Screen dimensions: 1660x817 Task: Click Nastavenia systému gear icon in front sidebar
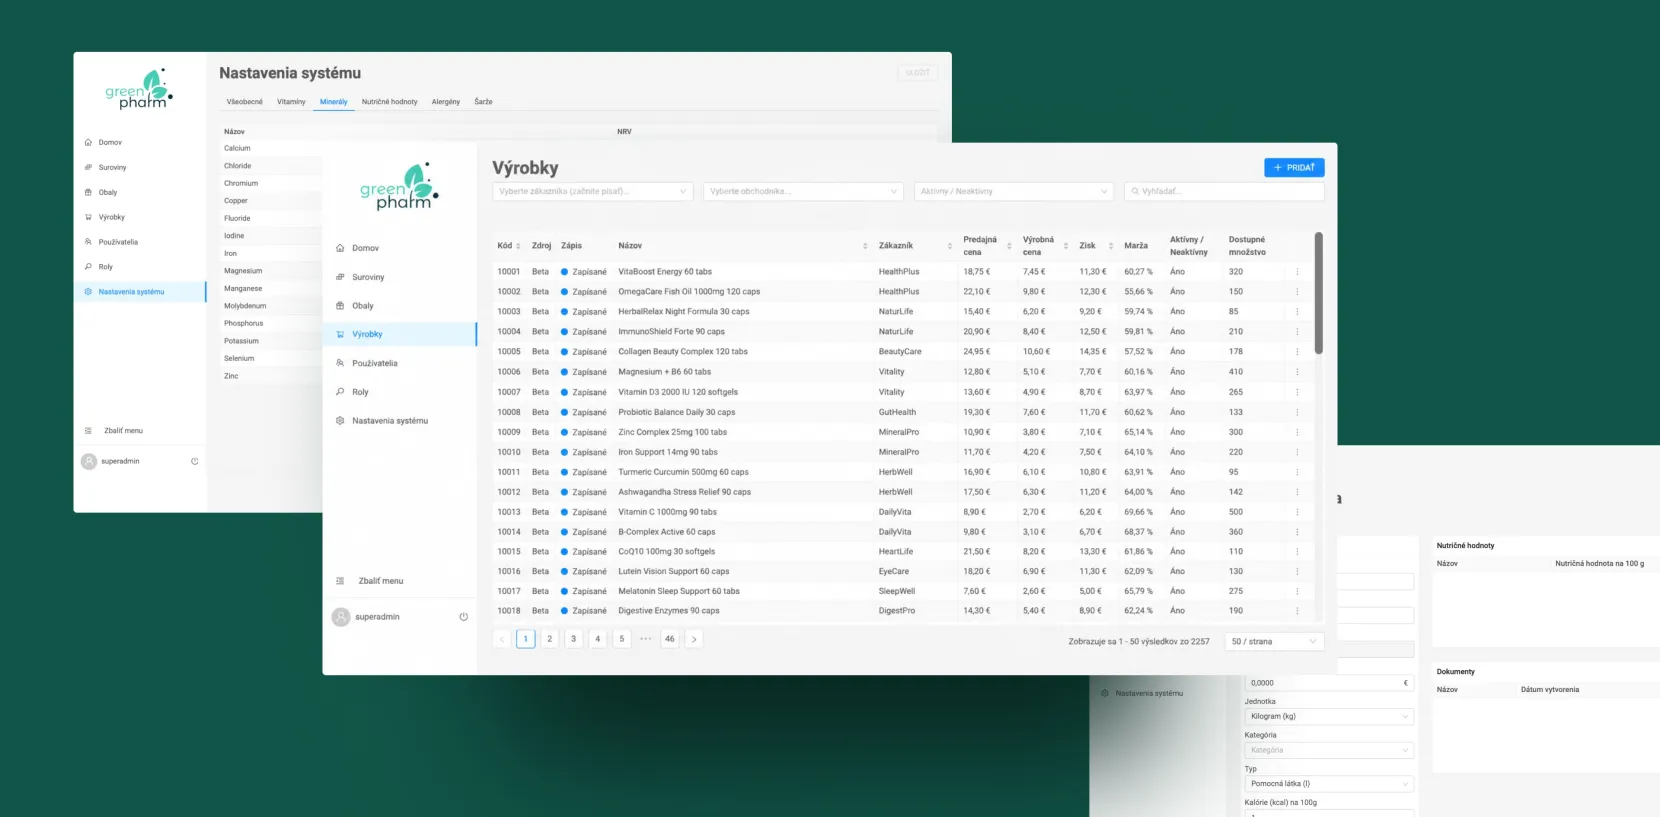click(340, 421)
